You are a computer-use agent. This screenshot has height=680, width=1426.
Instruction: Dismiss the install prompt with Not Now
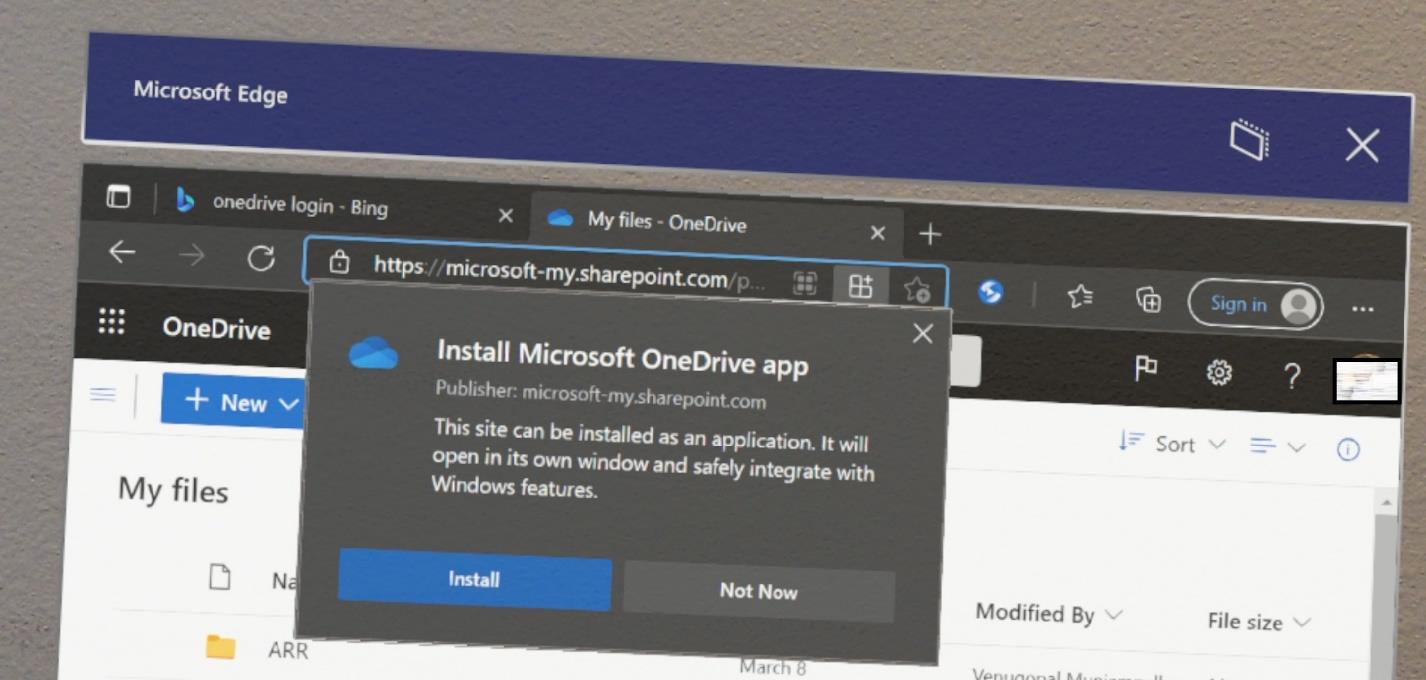758,591
